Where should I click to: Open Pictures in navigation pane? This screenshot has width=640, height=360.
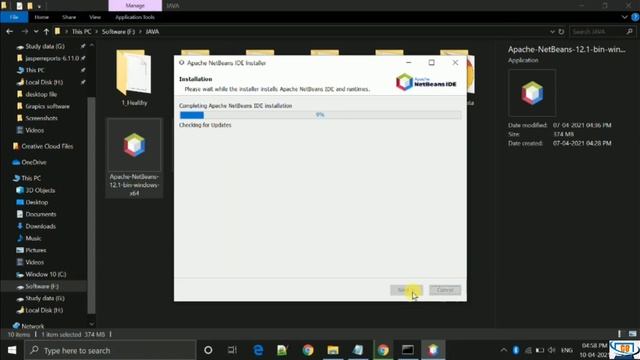click(x=36, y=250)
